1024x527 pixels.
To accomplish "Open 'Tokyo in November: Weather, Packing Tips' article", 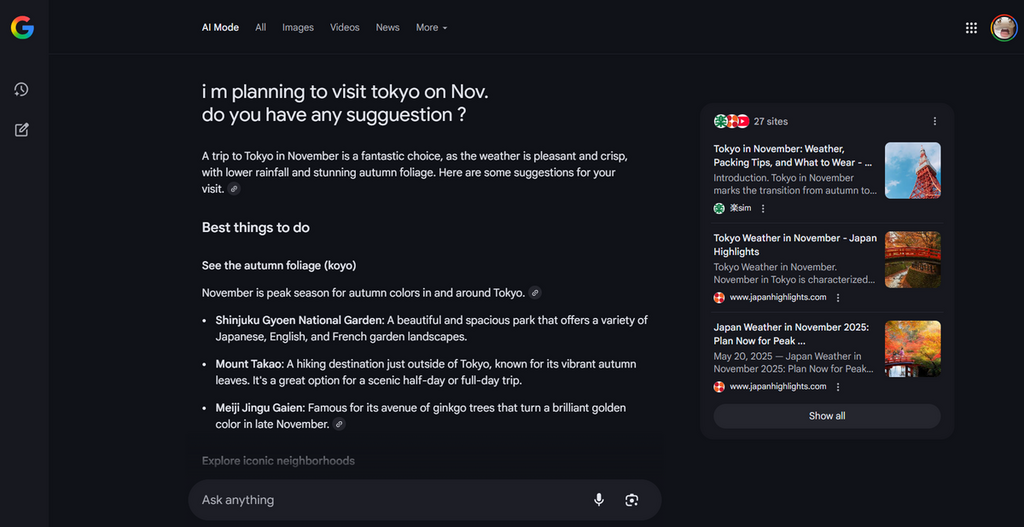I will point(793,155).
